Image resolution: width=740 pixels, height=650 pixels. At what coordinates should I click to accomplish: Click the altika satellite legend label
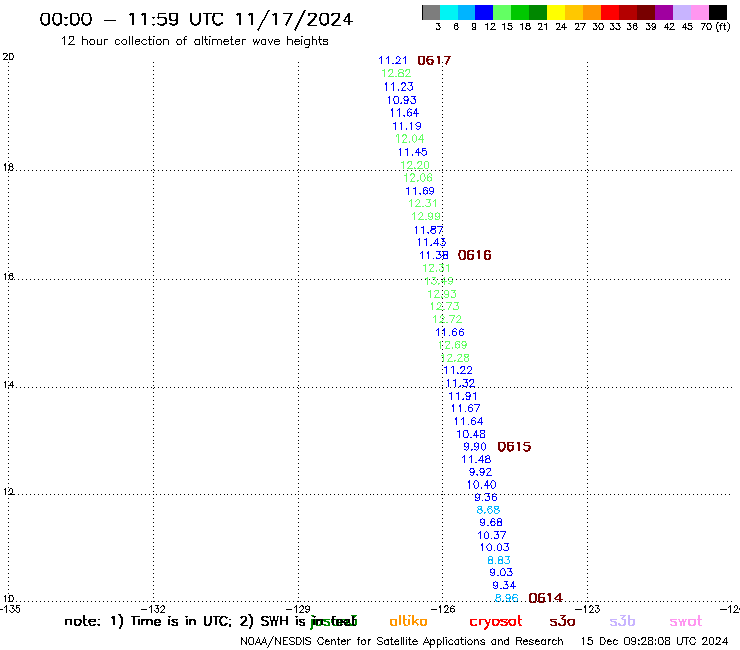pos(408,621)
